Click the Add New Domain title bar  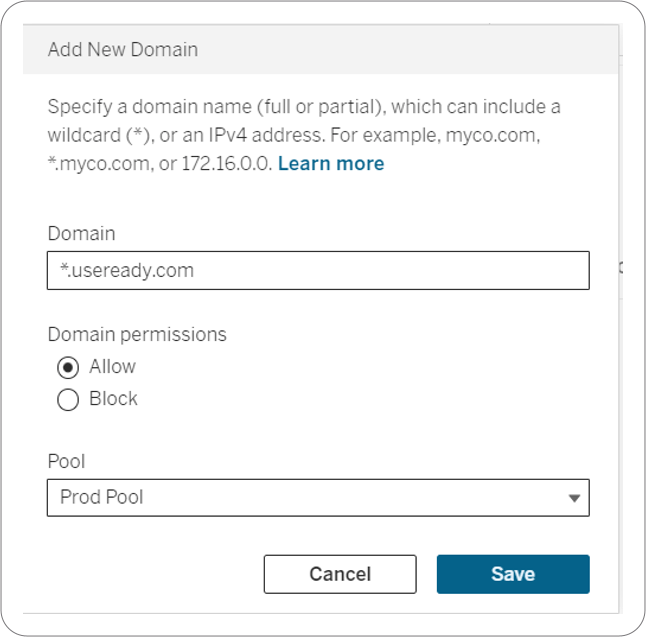click(321, 49)
